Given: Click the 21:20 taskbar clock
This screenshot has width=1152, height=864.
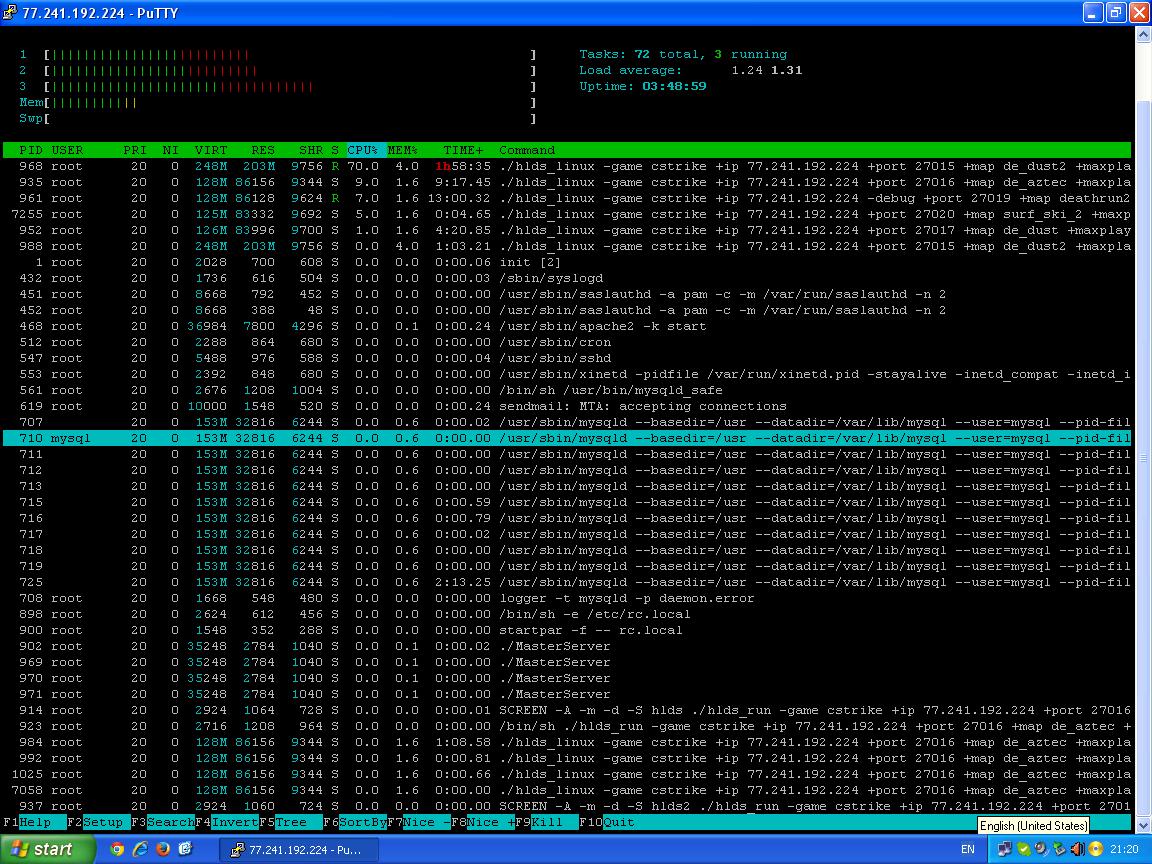Looking at the screenshot, I should click(x=1124, y=849).
